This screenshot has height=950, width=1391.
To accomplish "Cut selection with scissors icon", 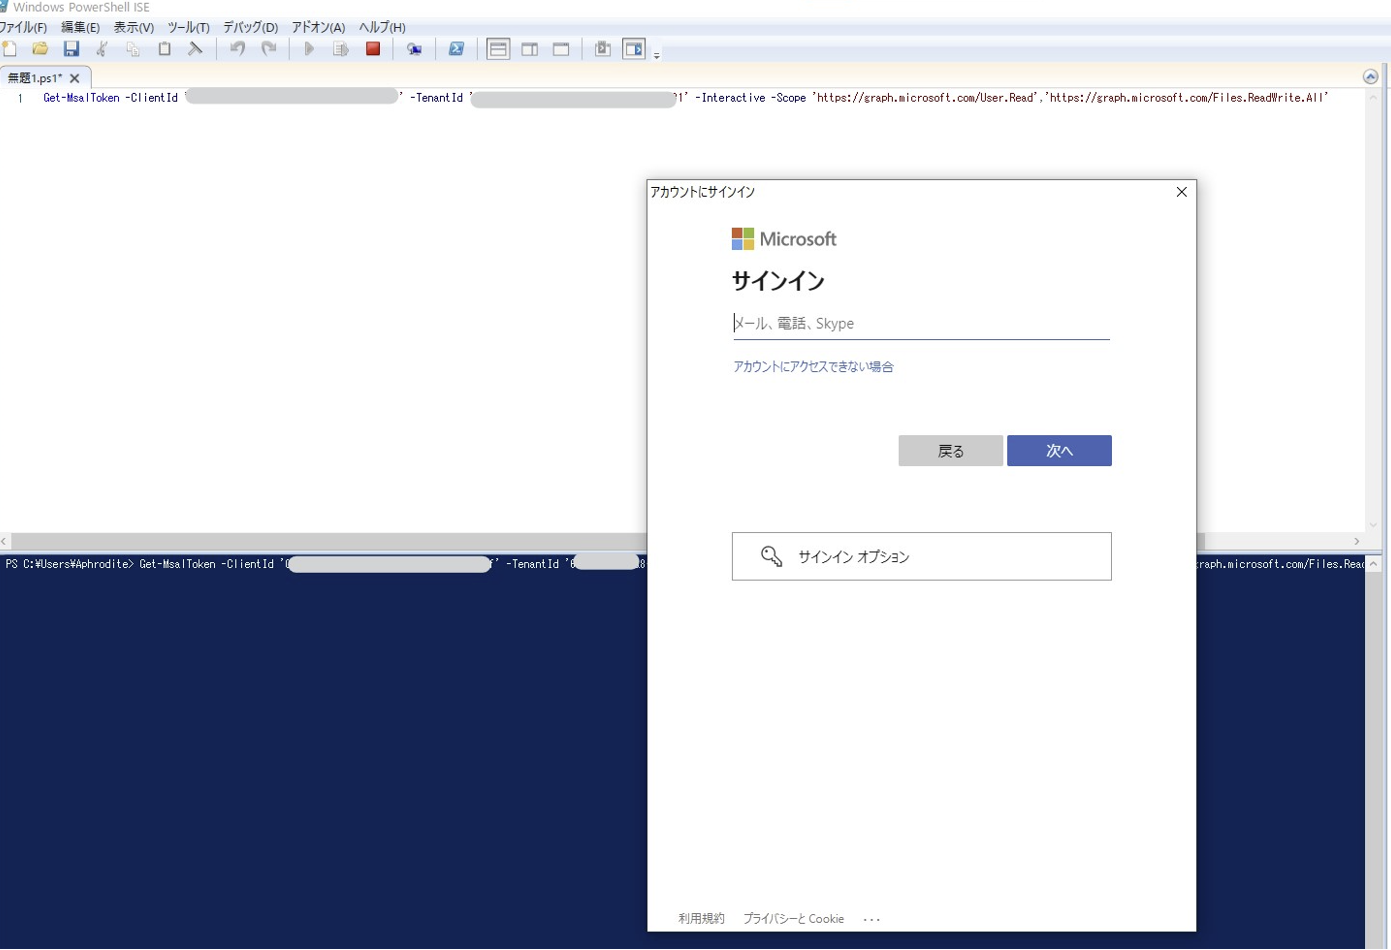I will pyautogui.click(x=102, y=49).
